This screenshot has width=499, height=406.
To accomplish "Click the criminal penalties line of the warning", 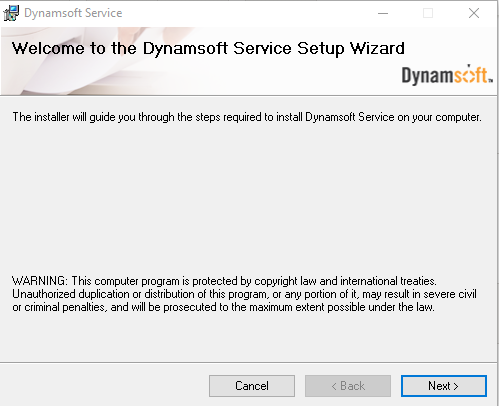I will (x=223, y=307).
